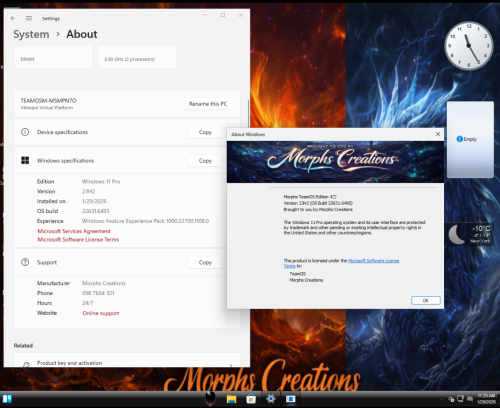The image size is (500, 408).
Task: Select the Morphs Creations manufacturer value
Action: 104,283
